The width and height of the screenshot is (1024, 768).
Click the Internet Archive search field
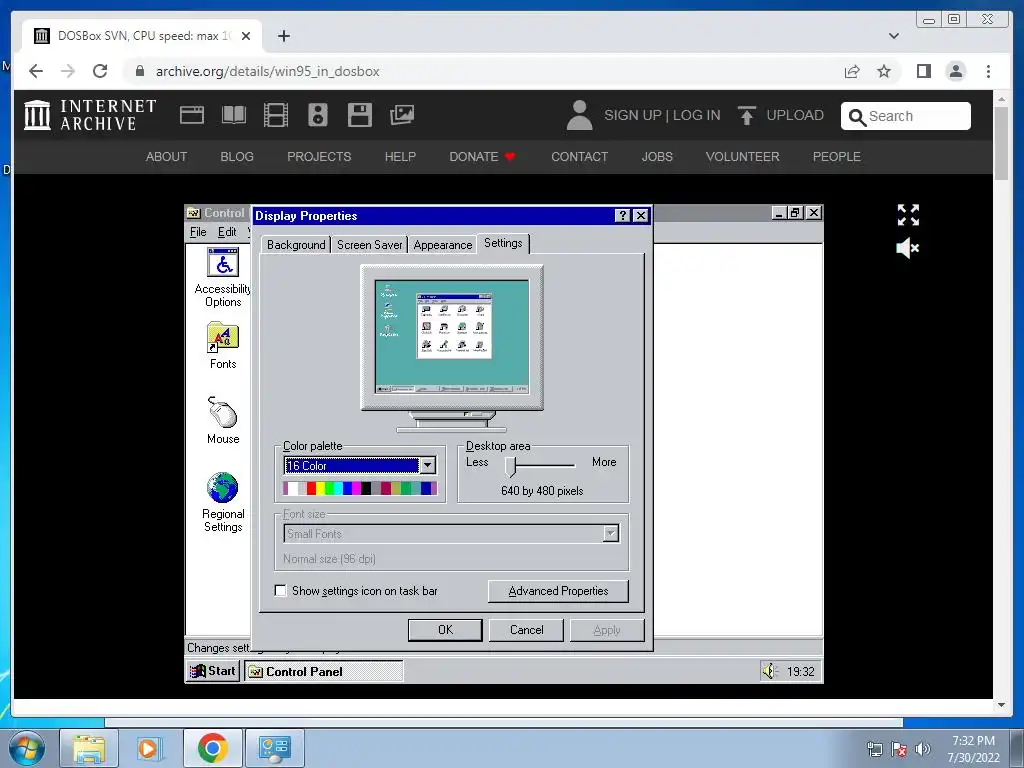(x=906, y=116)
